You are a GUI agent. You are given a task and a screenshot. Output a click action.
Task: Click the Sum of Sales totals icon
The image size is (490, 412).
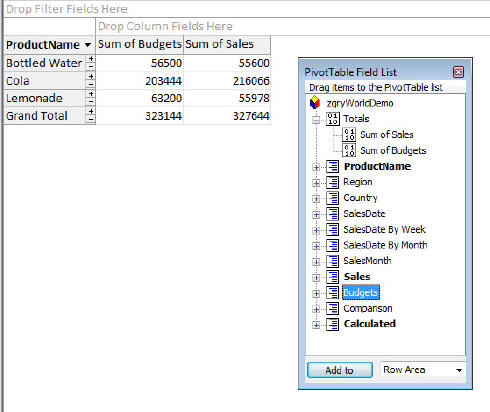[349, 135]
